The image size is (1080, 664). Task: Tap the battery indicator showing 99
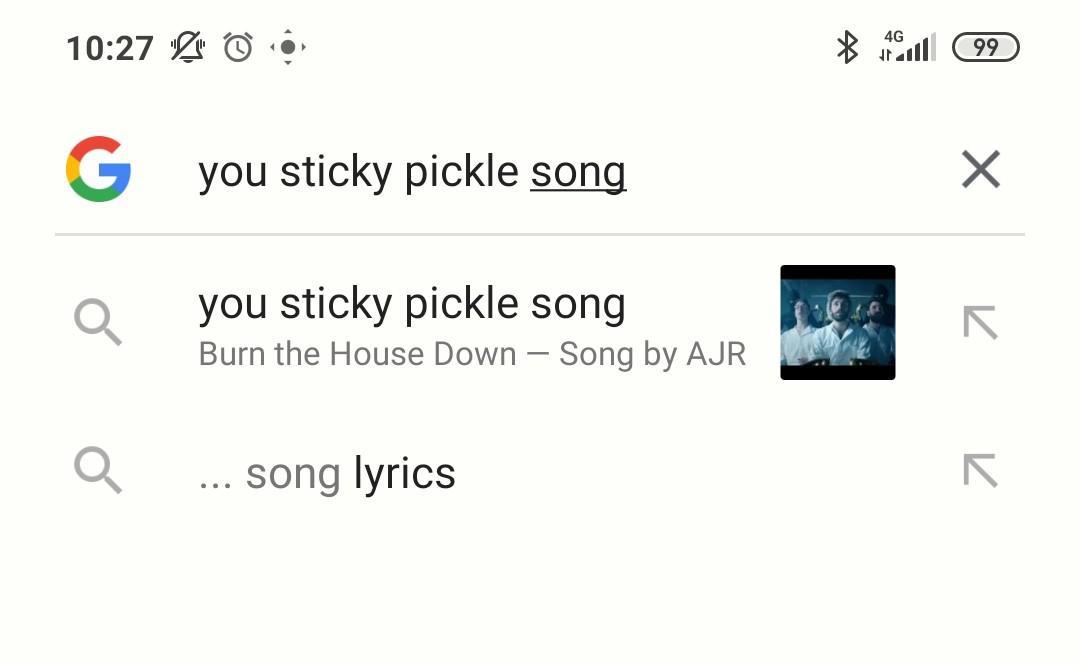click(985, 47)
